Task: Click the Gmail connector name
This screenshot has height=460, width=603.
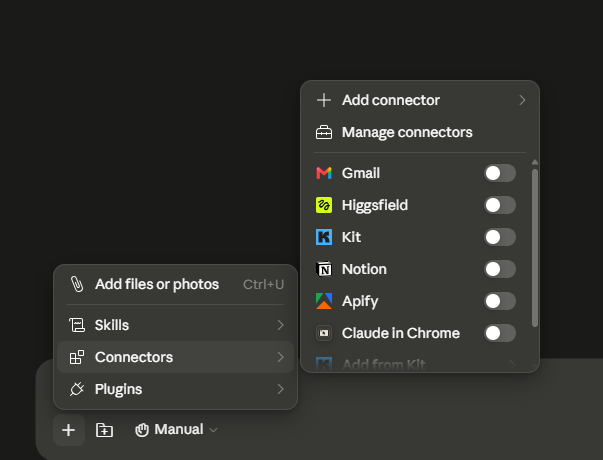Action: pyautogui.click(x=361, y=173)
